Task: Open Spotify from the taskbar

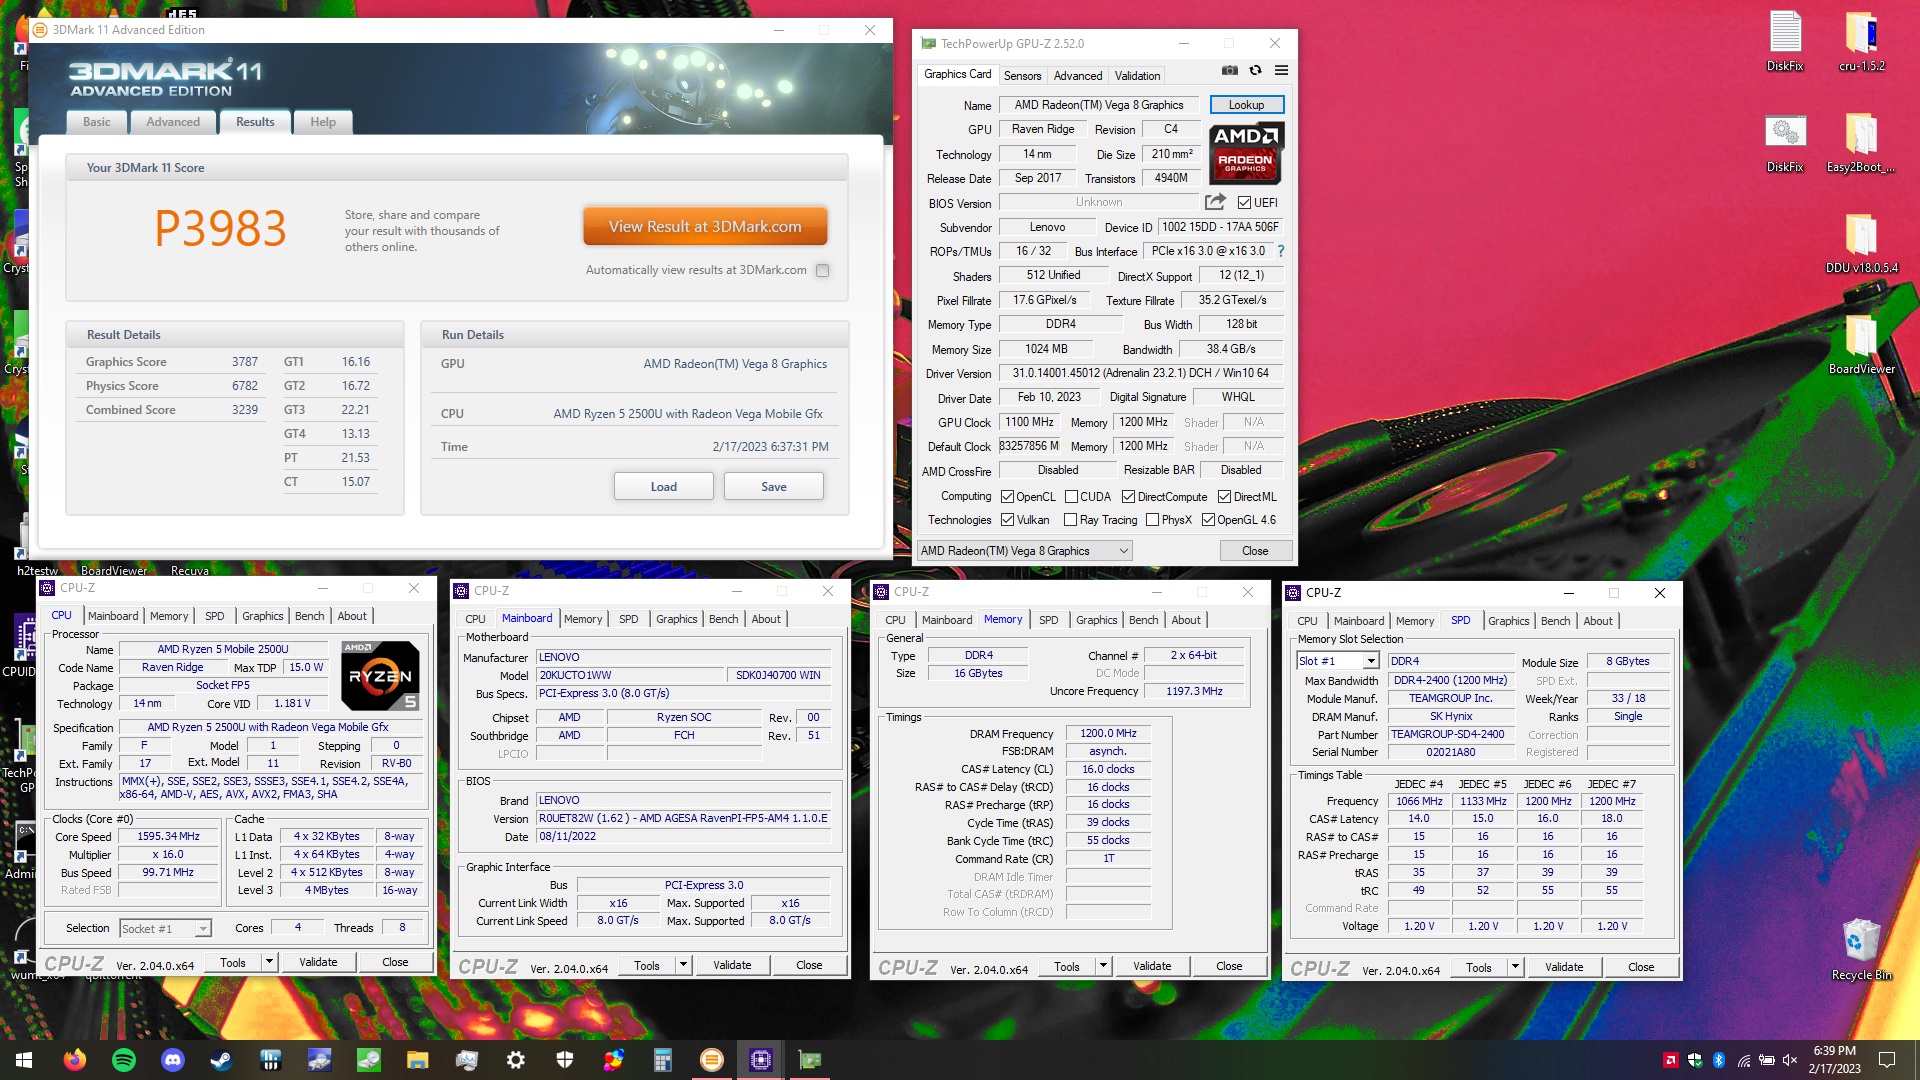Action: click(x=124, y=1060)
